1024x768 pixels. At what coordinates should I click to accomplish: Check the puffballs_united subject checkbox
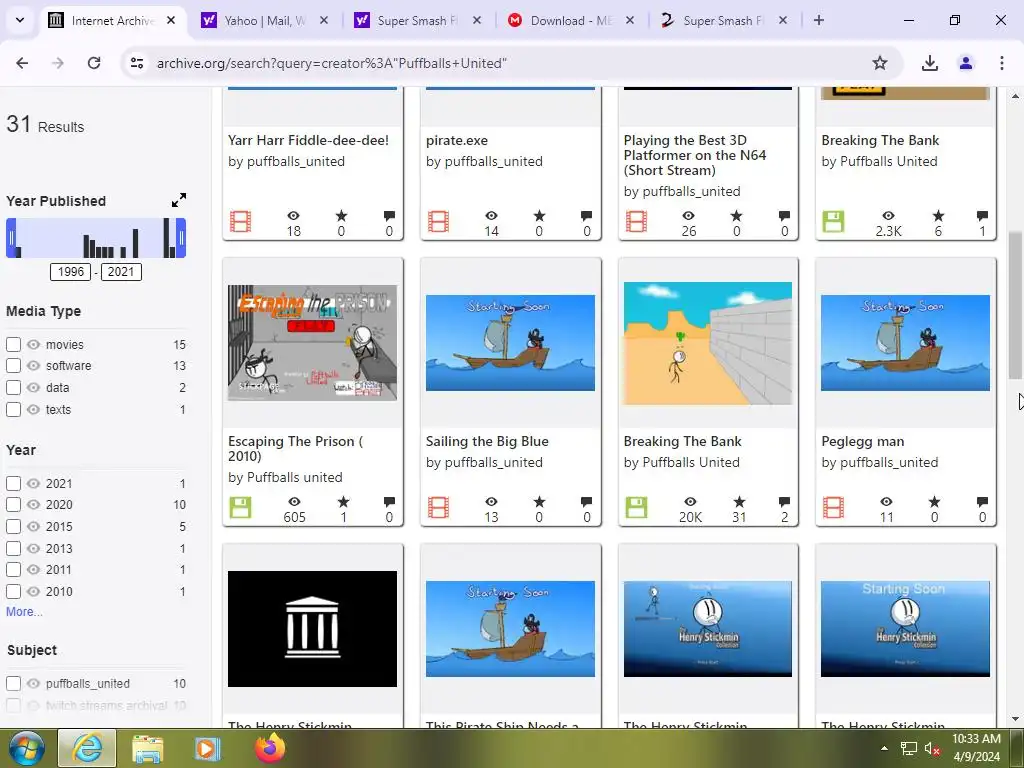coord(13,684)
